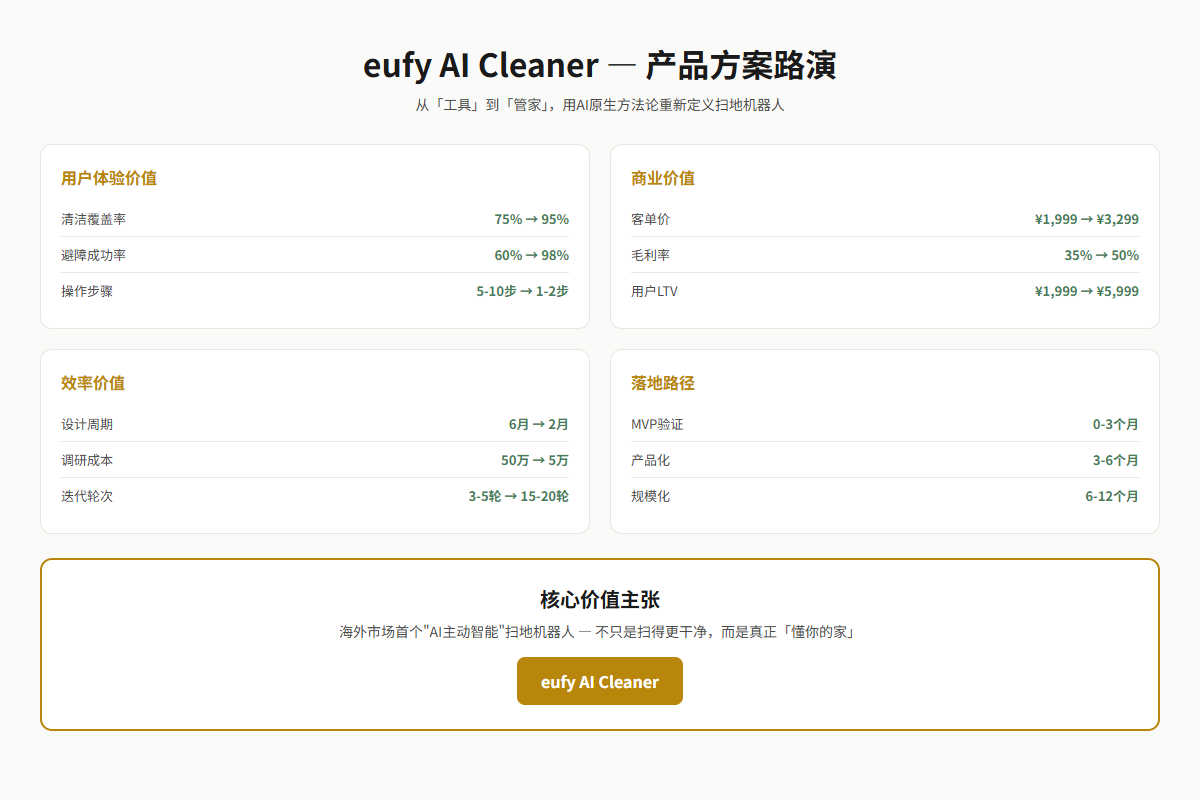Select the 75% → 95% value
Screen dimensions: 1200x800
click(x=532, y=219)
